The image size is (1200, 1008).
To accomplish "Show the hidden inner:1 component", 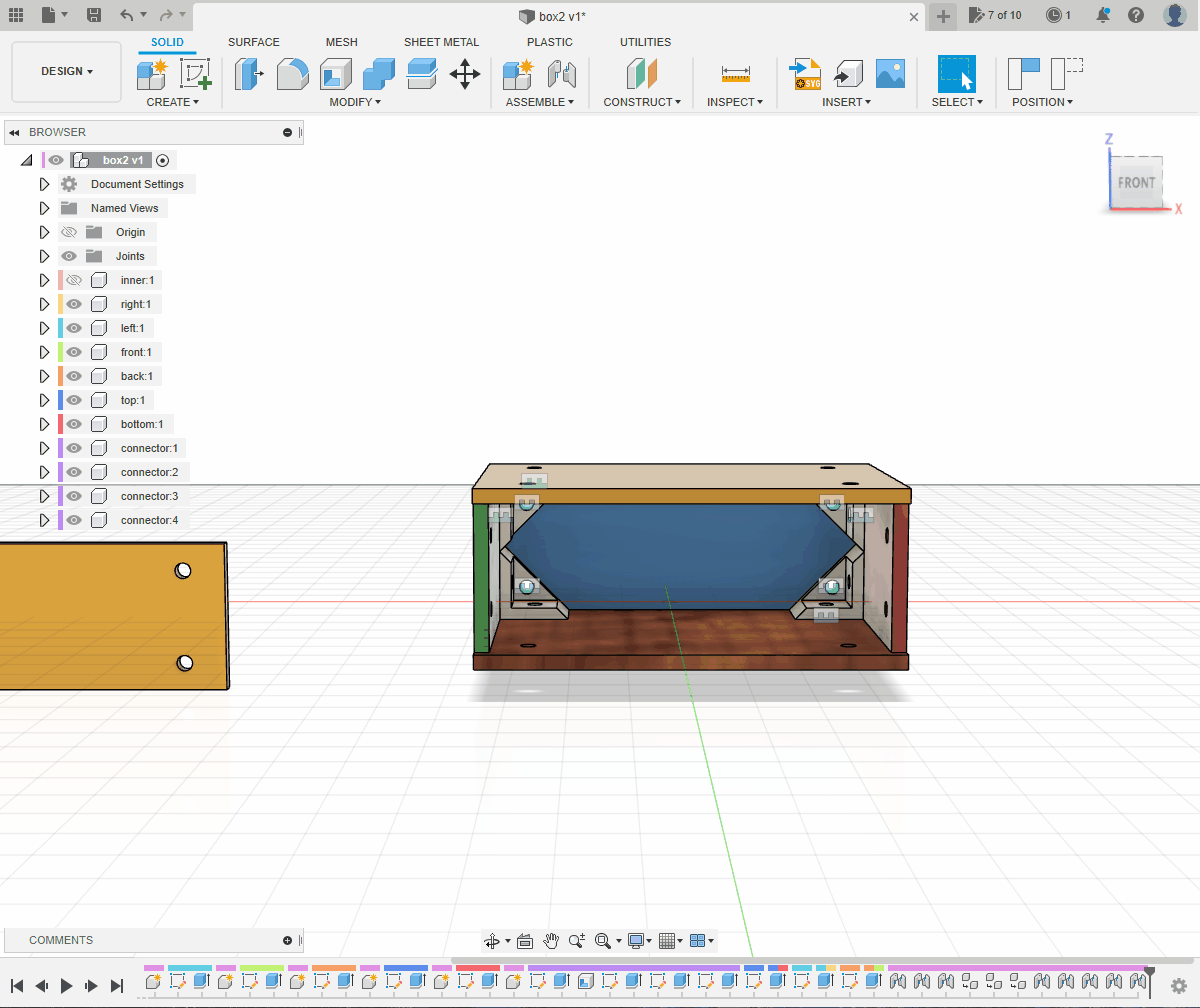I will 74,280.
